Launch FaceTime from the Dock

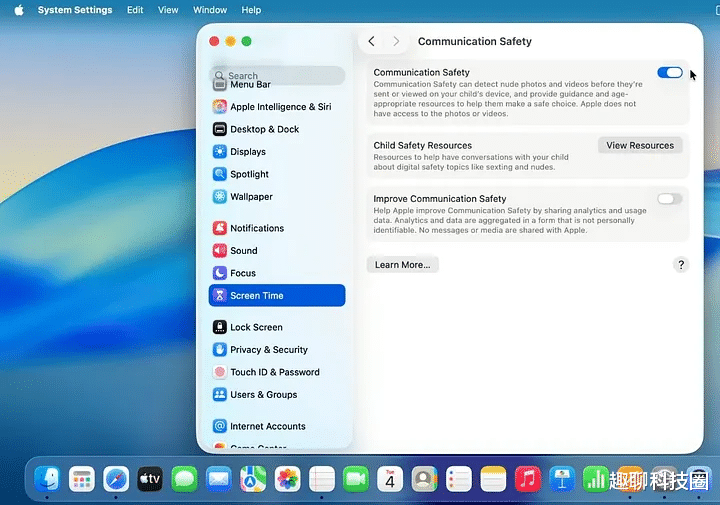356,479
